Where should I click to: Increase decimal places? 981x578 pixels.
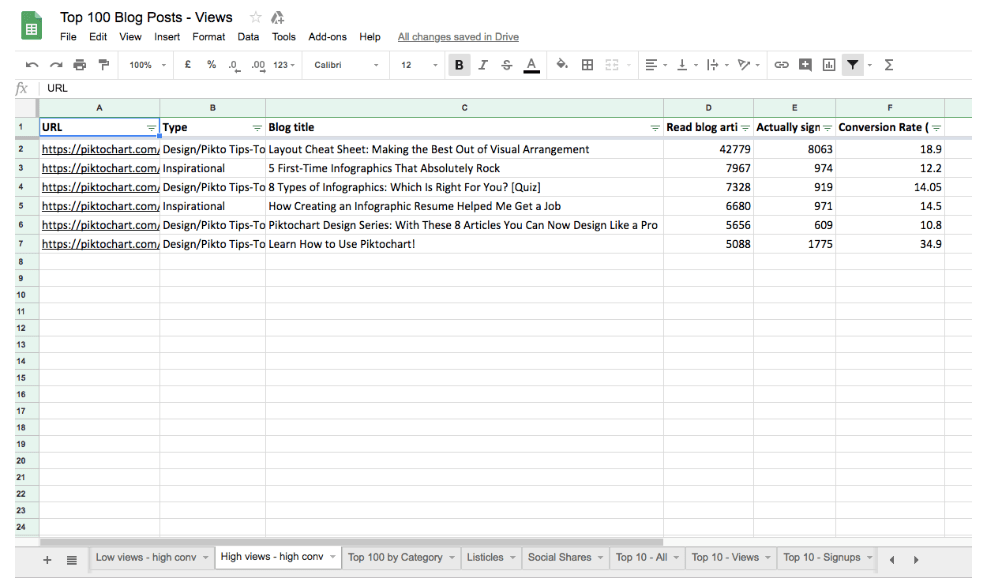point(258,65)
